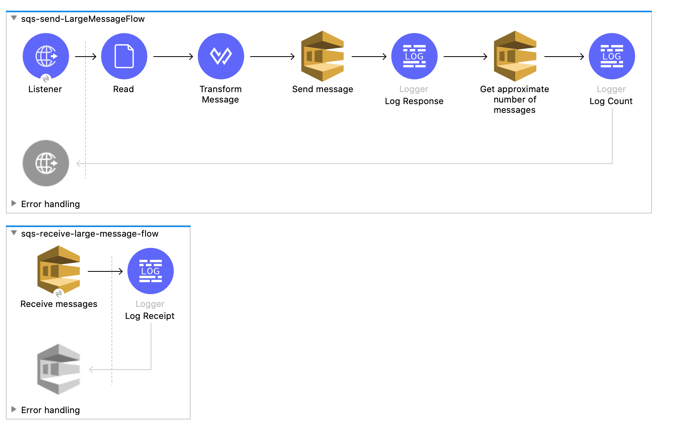693x431 pixels.
Task: Click Get approximate number of messages icon
Action: [x=514, y=56]
